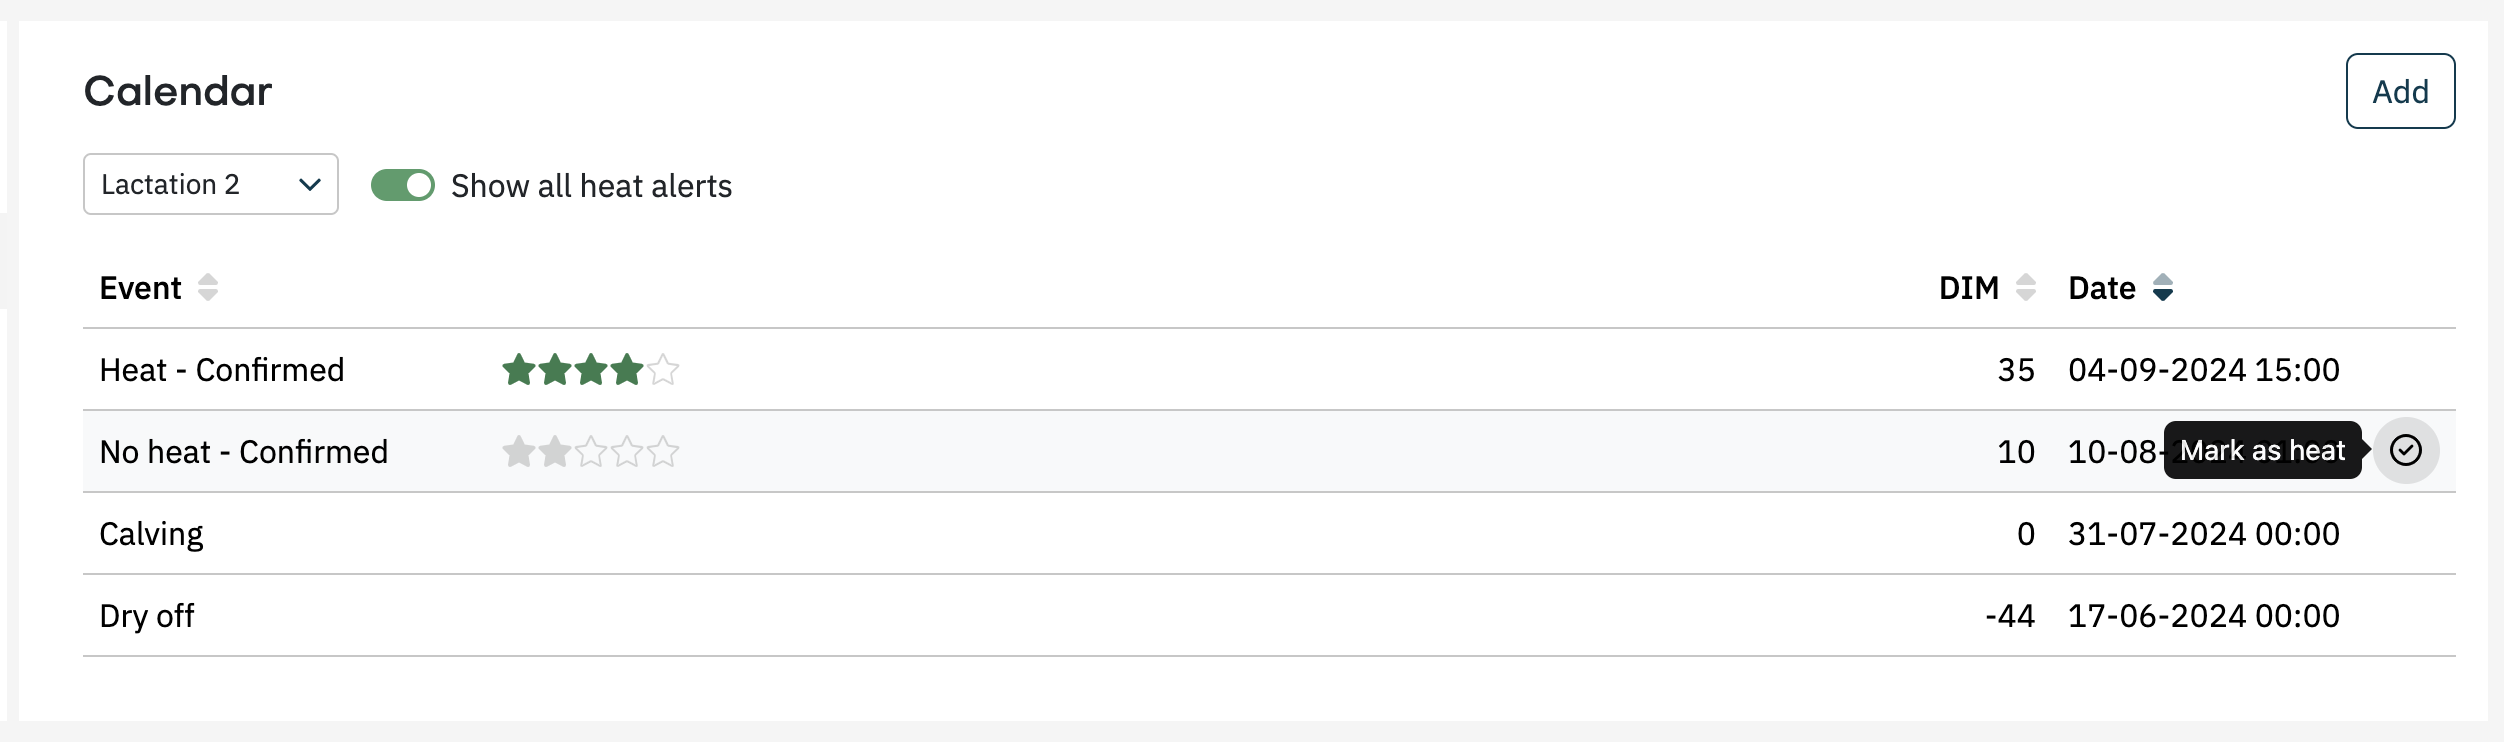Click the star rating on Heat - Confirmed row
2504x742 pixels.
tap(590, 370)
